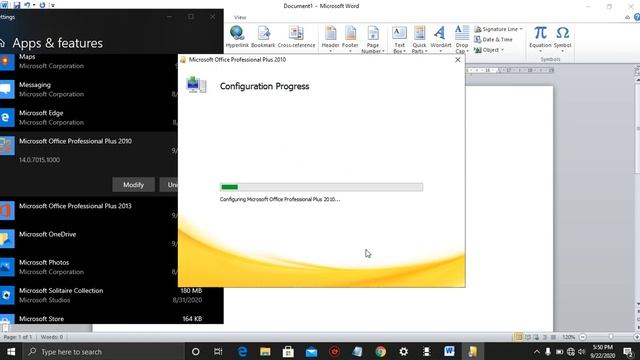Insert an Equation using the pi icon

click(x=540, y=38)
